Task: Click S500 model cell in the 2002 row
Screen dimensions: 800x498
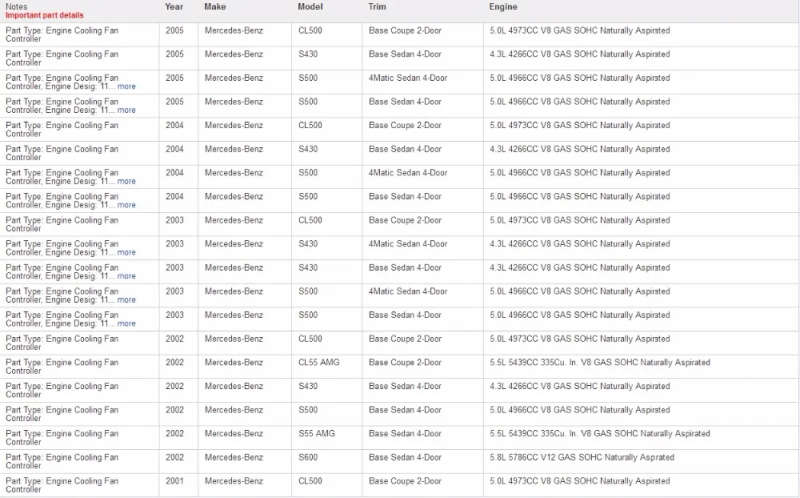Action: tap(308, 410)
